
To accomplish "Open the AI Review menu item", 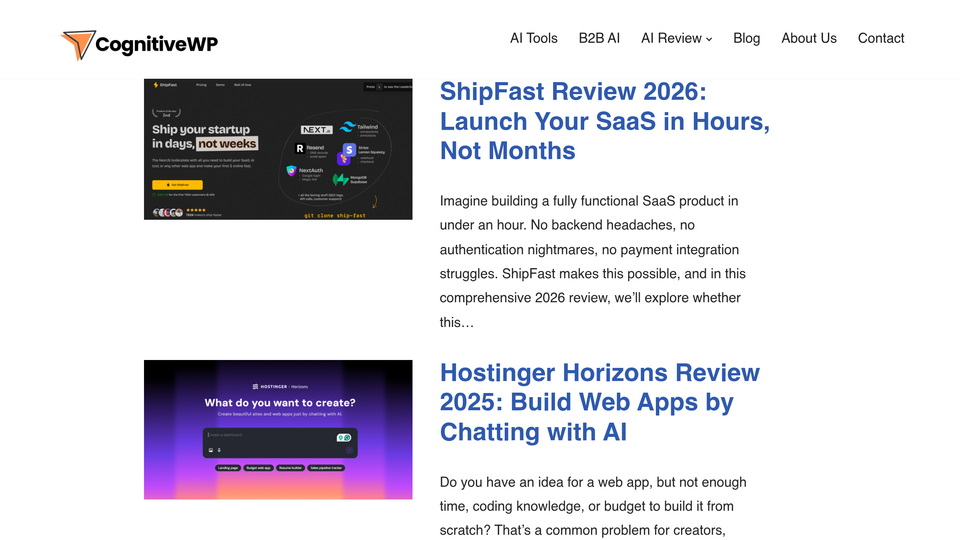I will tap(671, 38).
